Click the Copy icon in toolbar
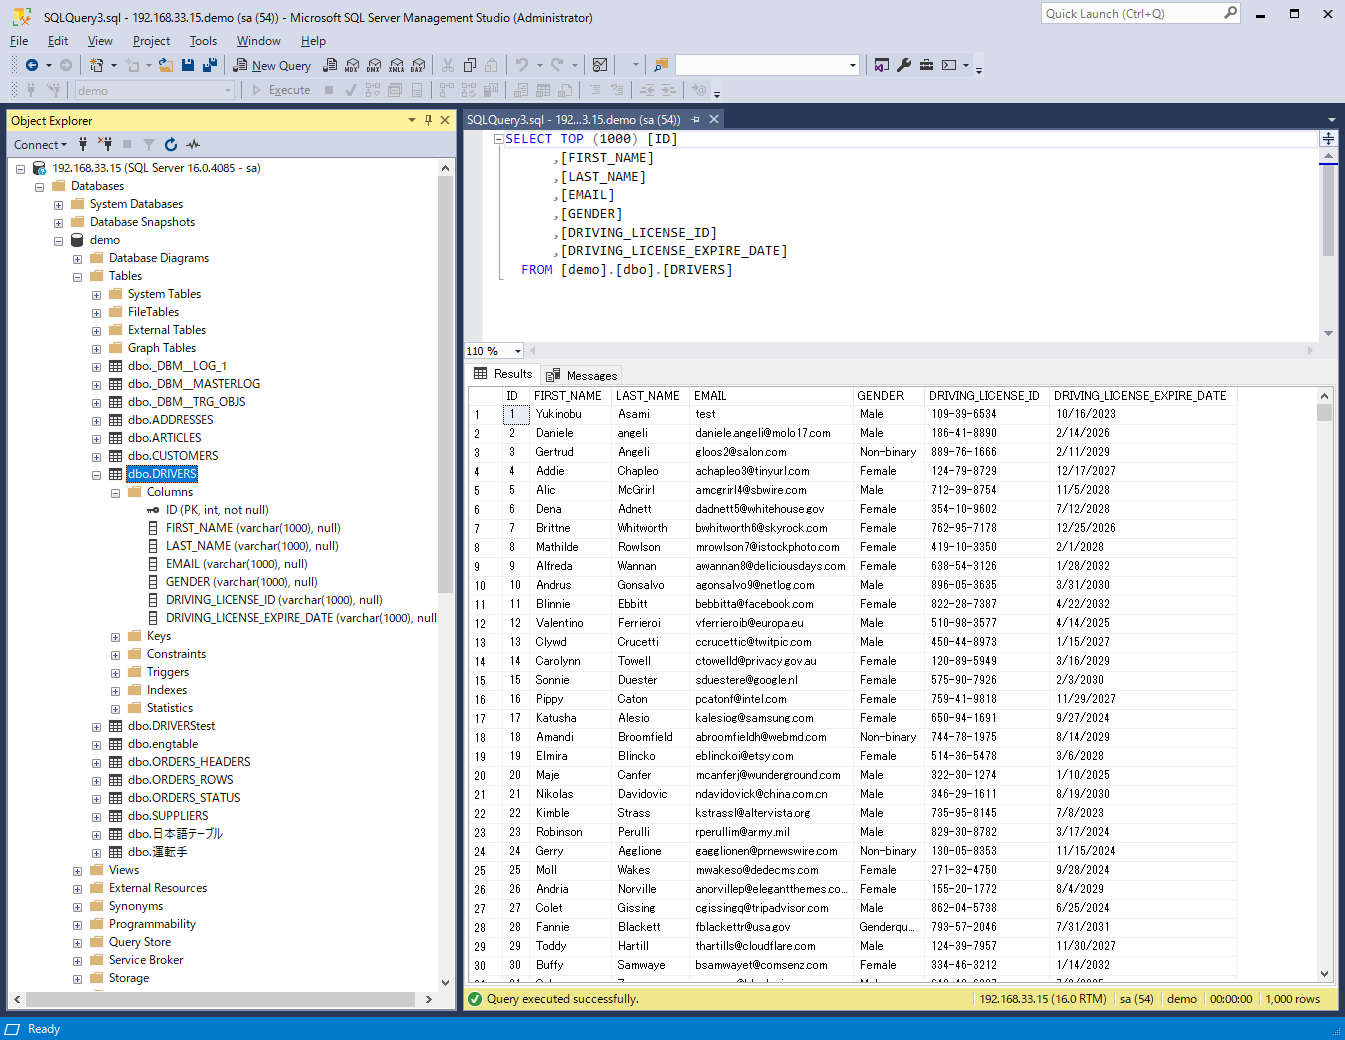The image size is (1345, 1040). tap(470, 65)
